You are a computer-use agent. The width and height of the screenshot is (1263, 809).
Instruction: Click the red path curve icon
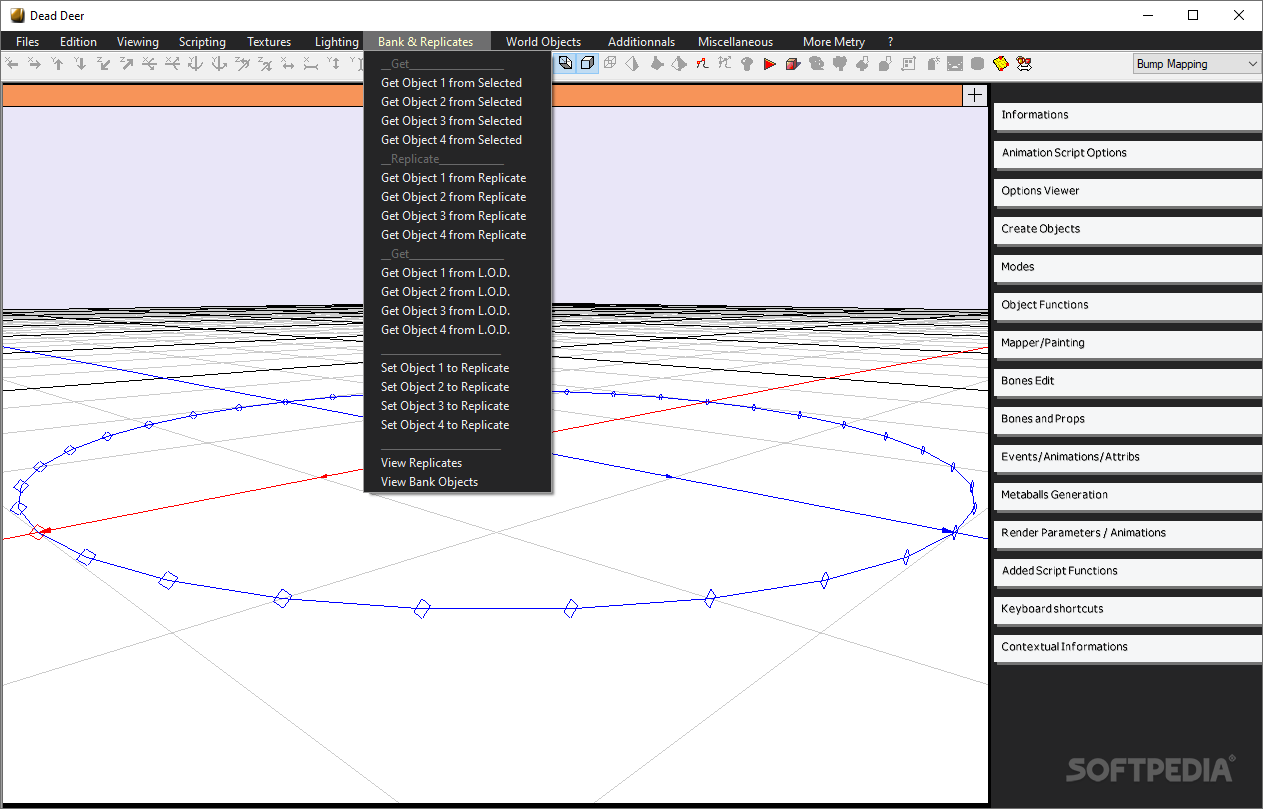pyautogui.click(x=702, y=63)
